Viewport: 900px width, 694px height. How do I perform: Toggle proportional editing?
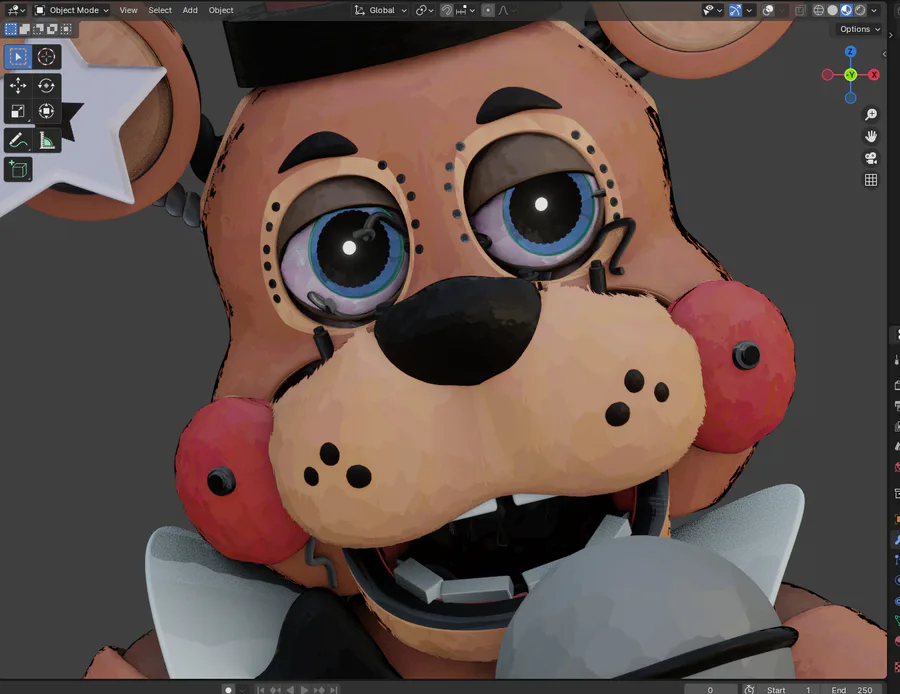(488, 10)
